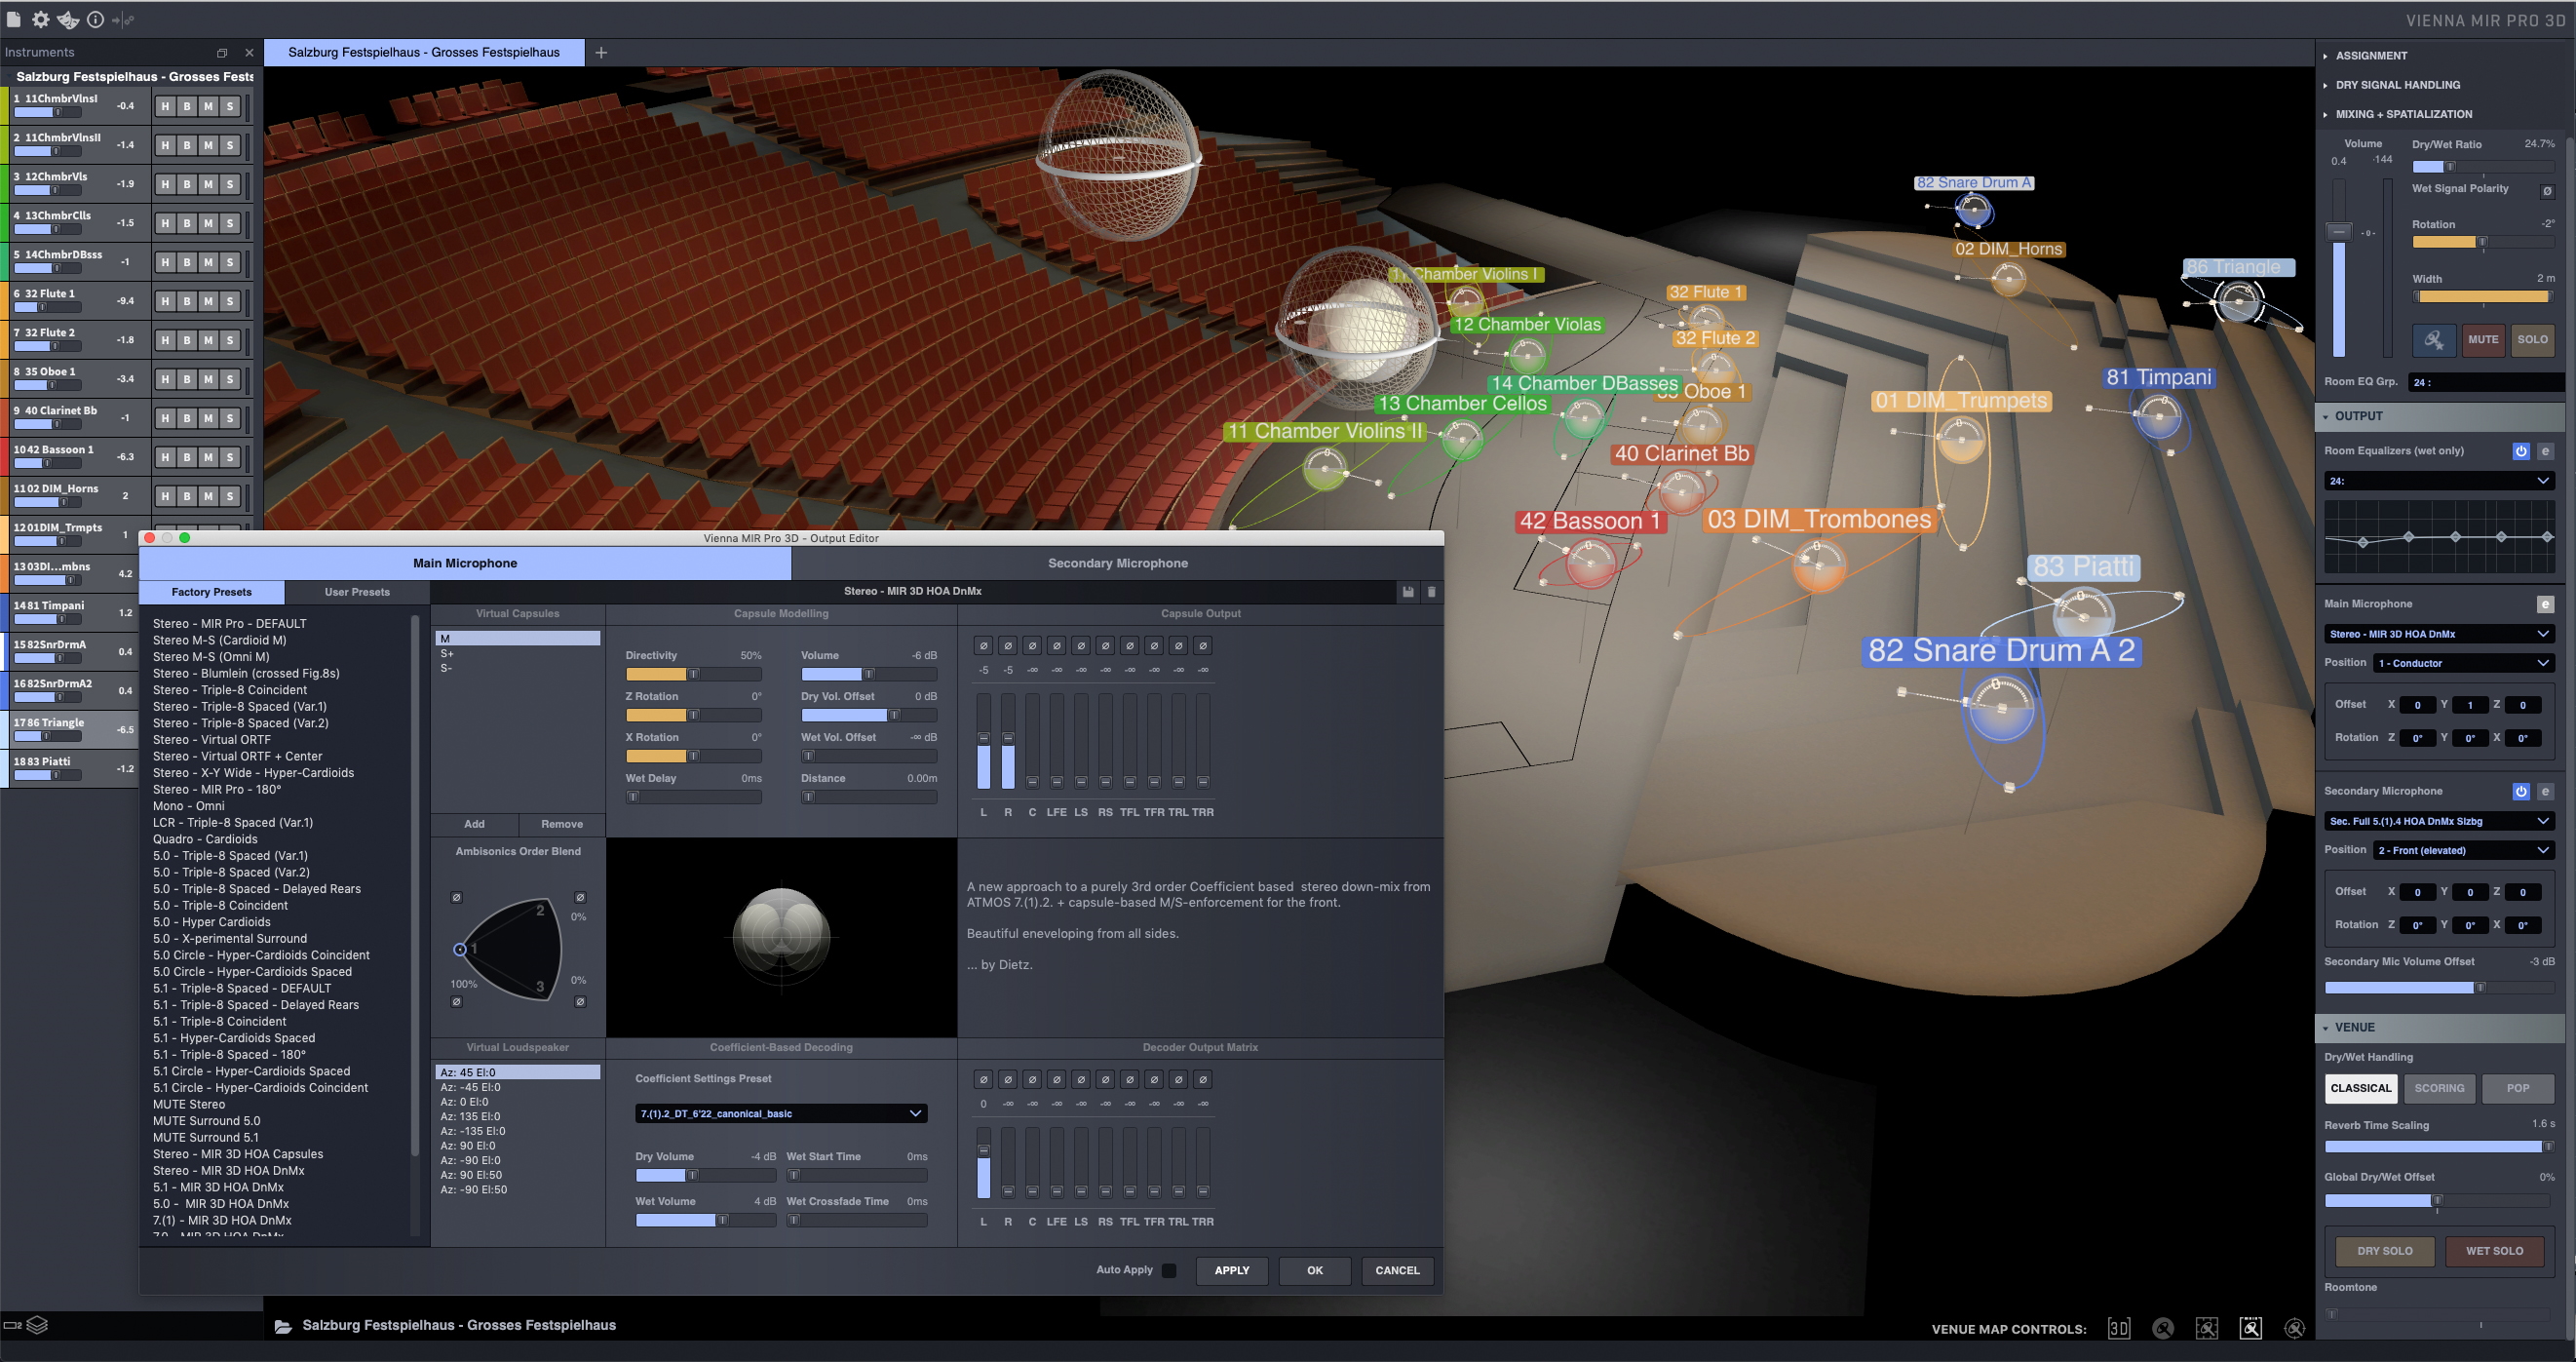2576x1362 pixels.
Task: Click the APPLY button
Action: click(x=1231, y=1271)
